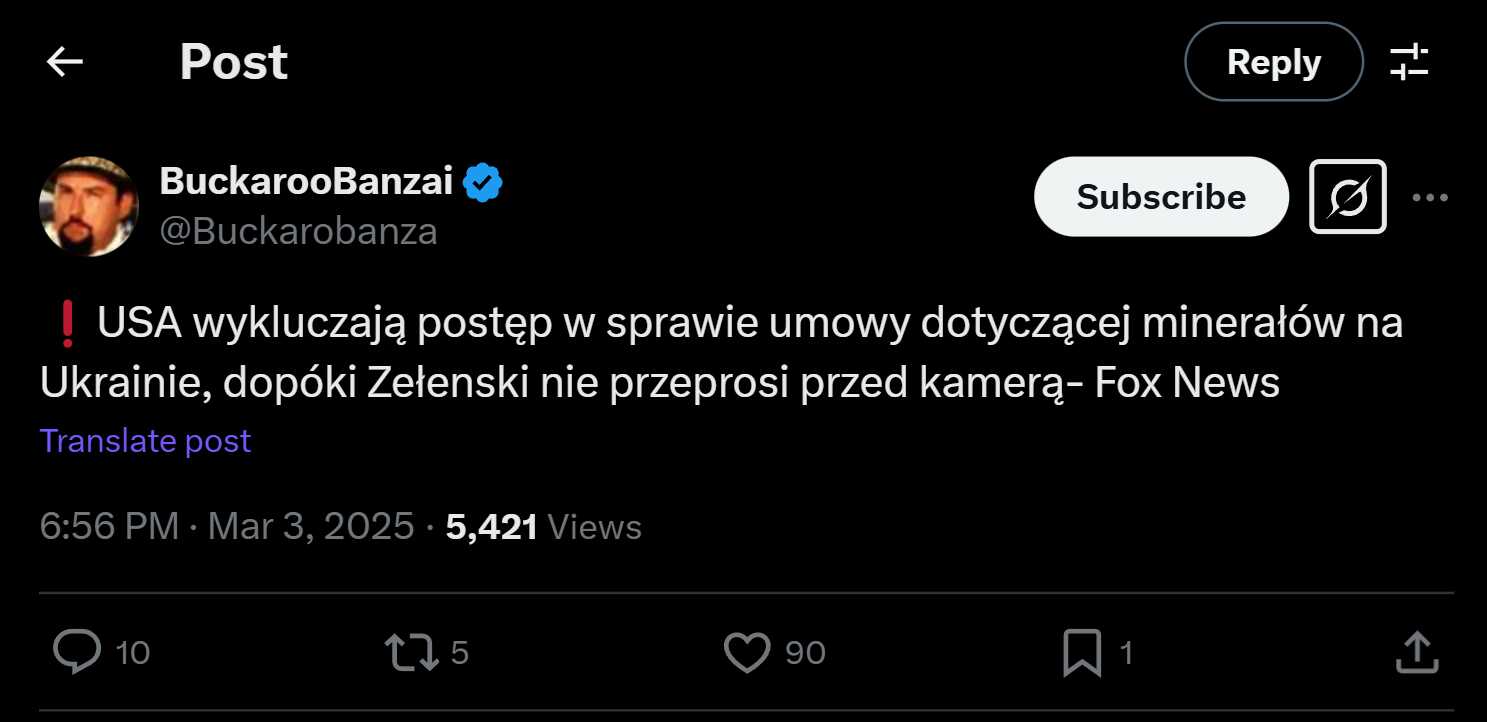Repost using the arrows icon
Screen dimensions: 1487x722
click(411, 653)
